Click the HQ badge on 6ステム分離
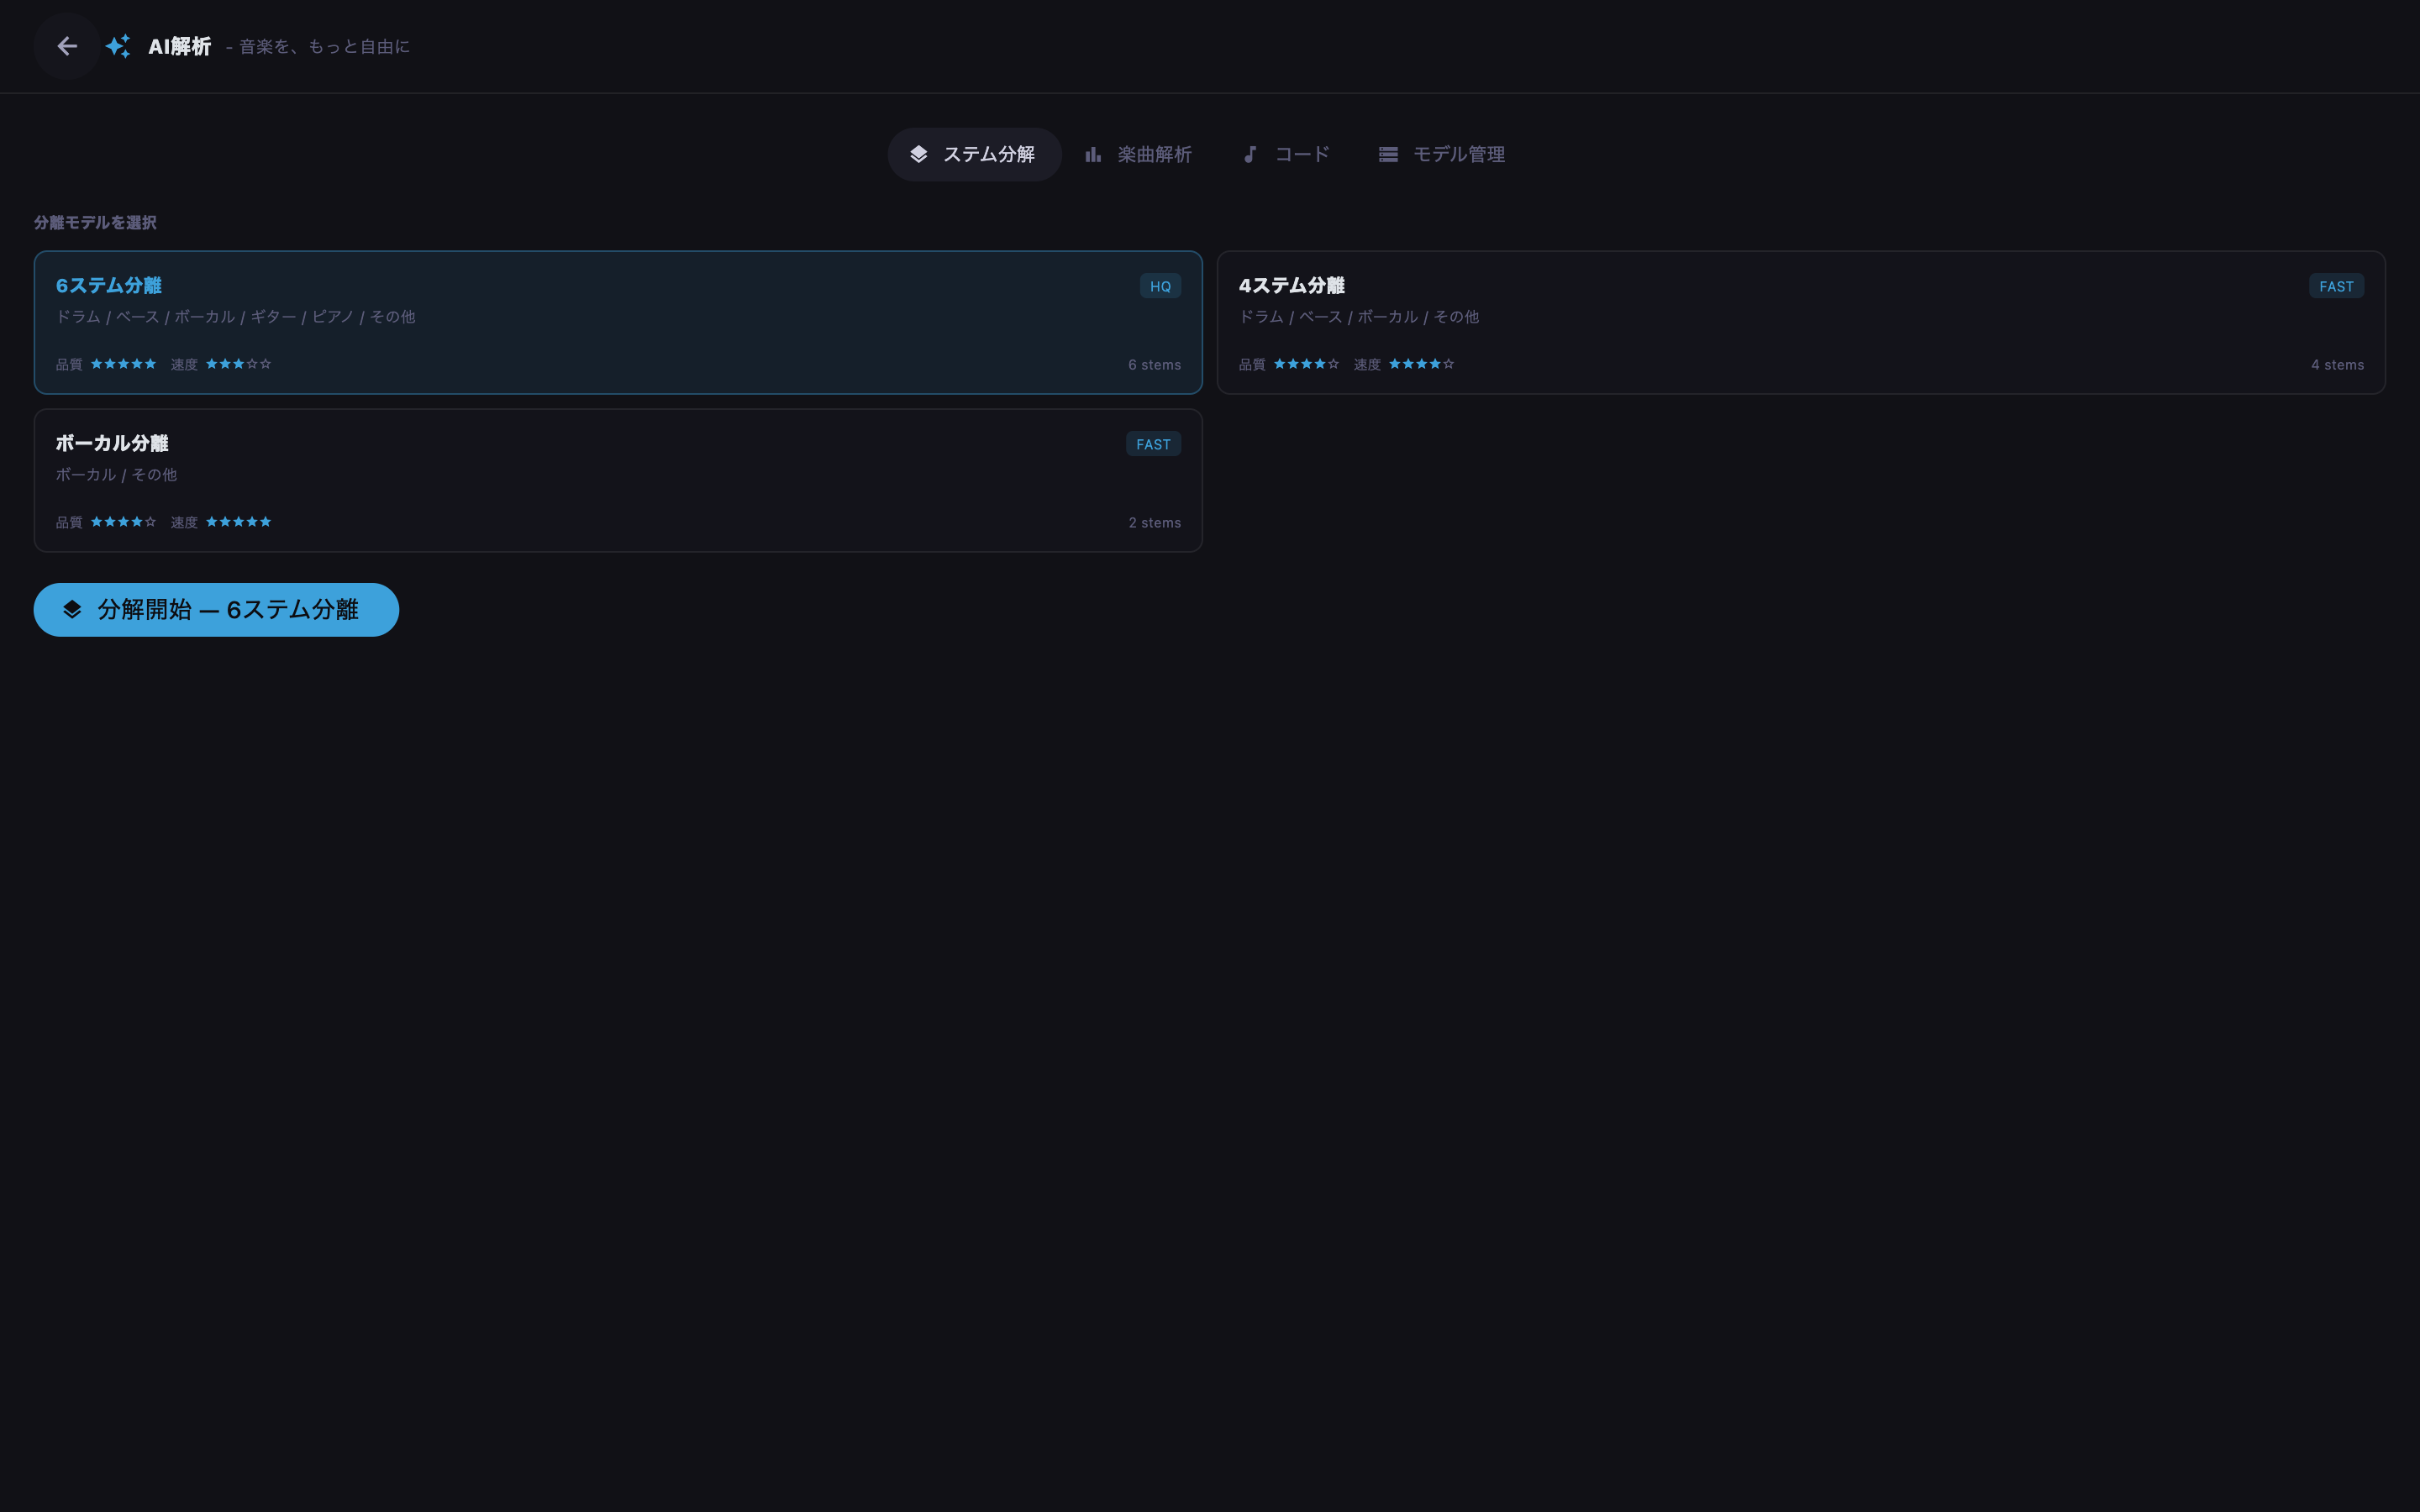 click(1160, 286)
